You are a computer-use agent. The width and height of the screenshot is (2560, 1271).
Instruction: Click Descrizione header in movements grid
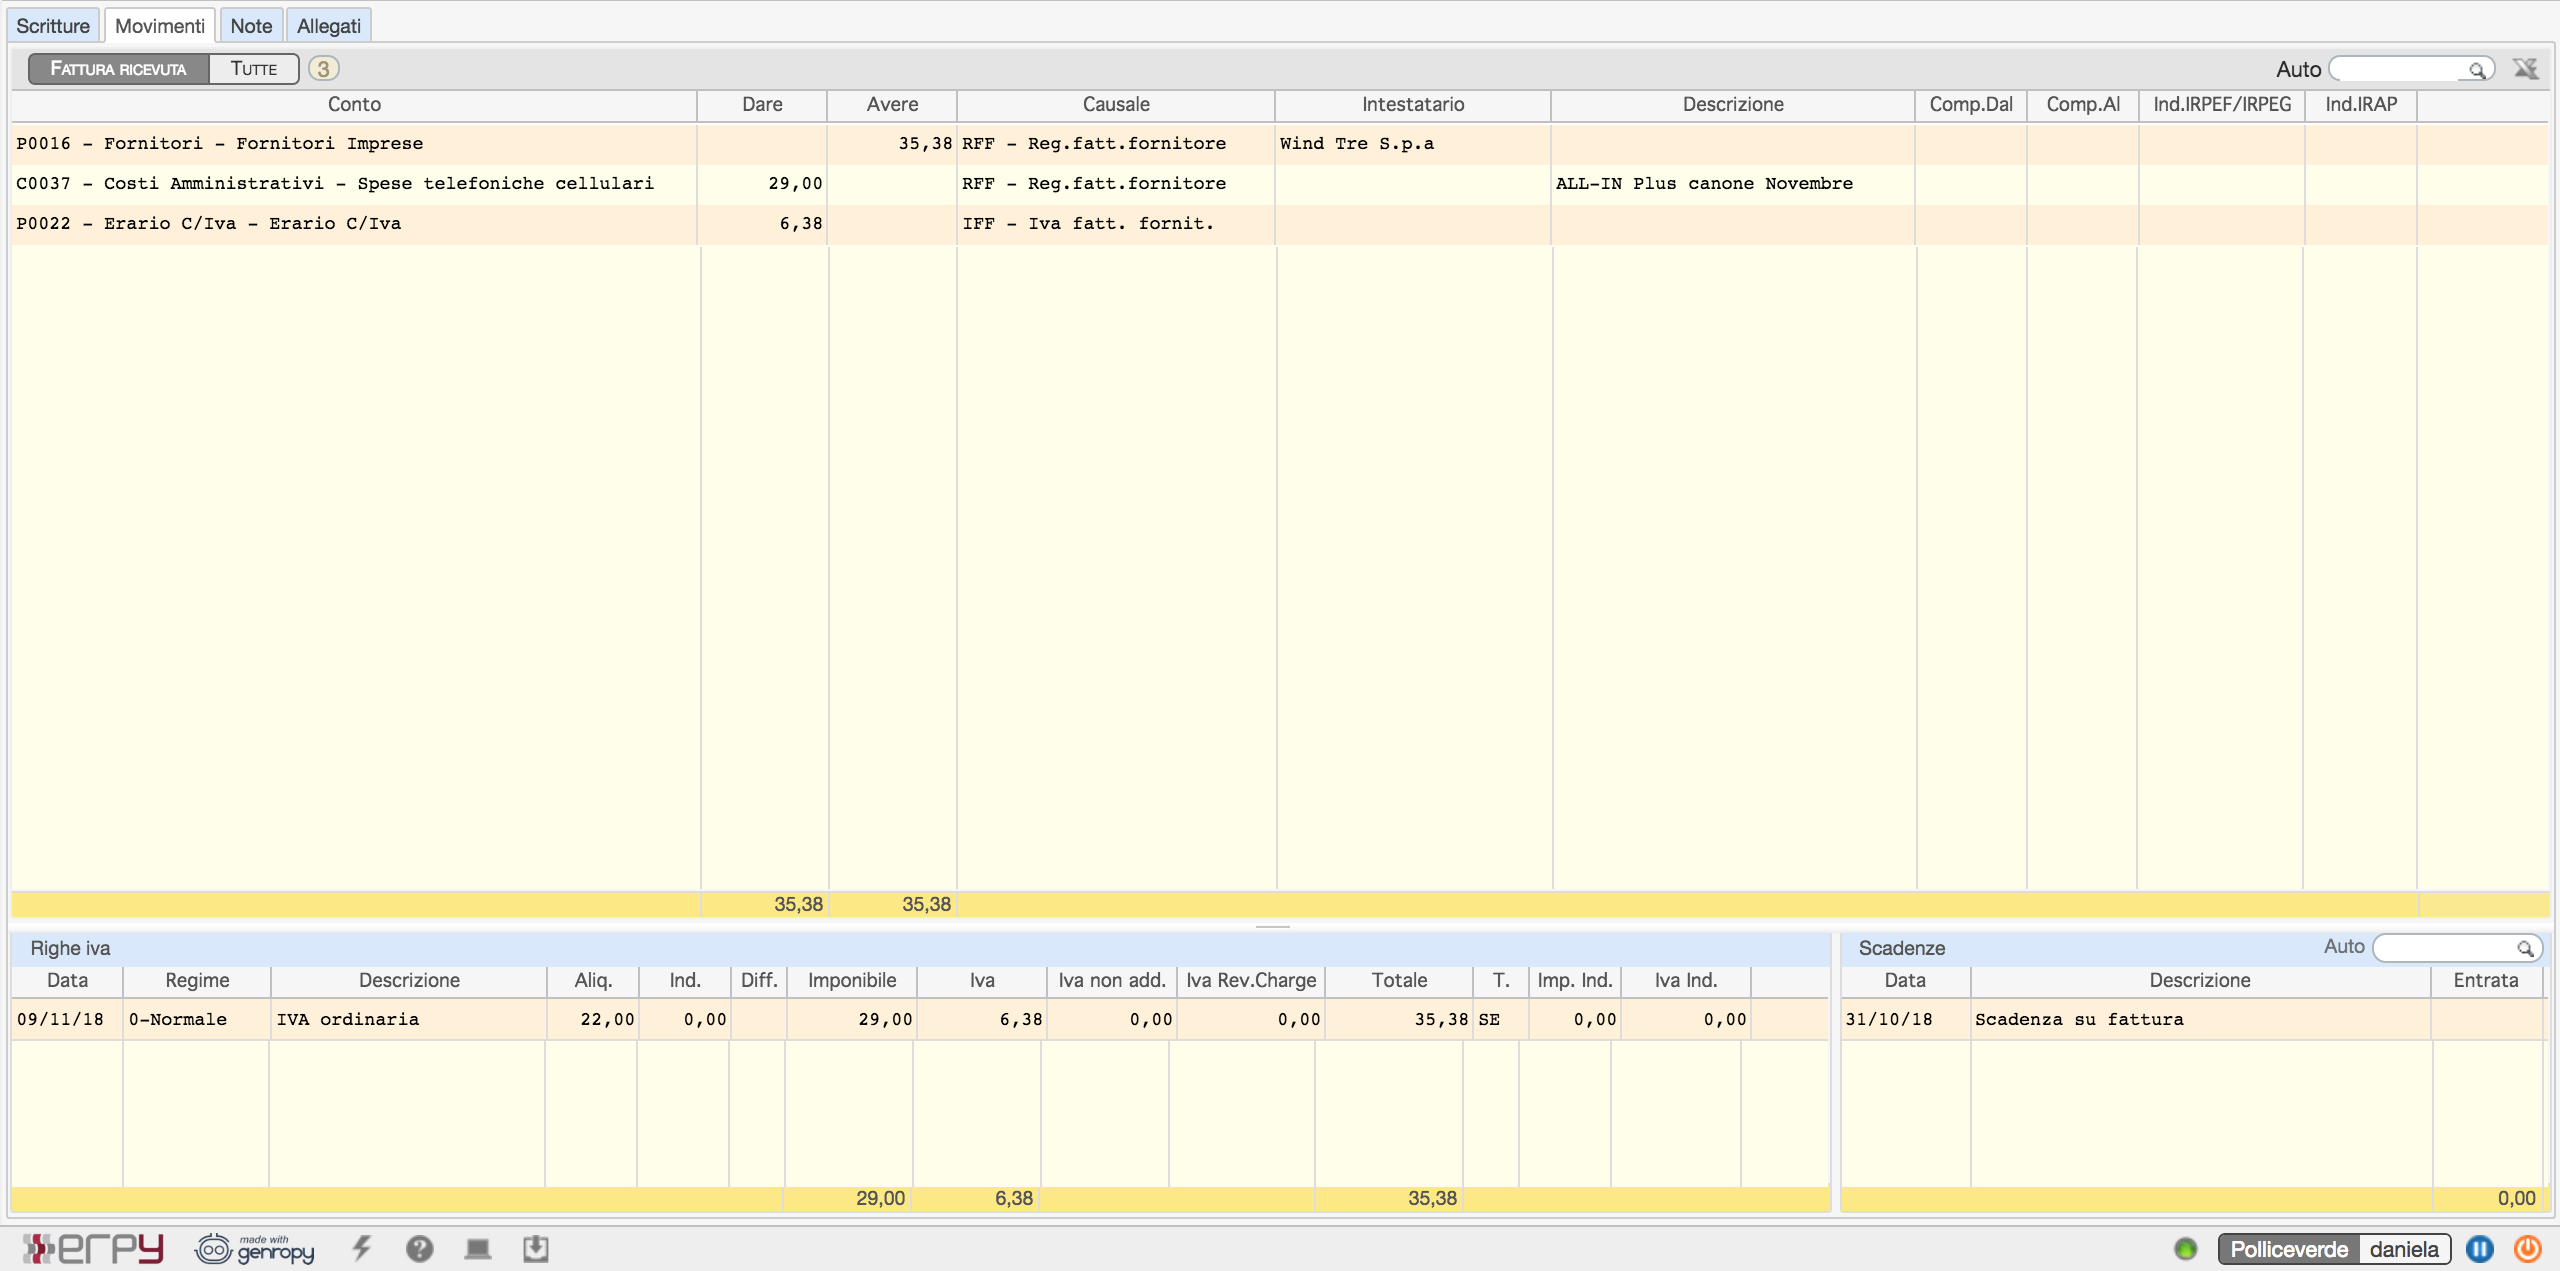point(1733,105)
